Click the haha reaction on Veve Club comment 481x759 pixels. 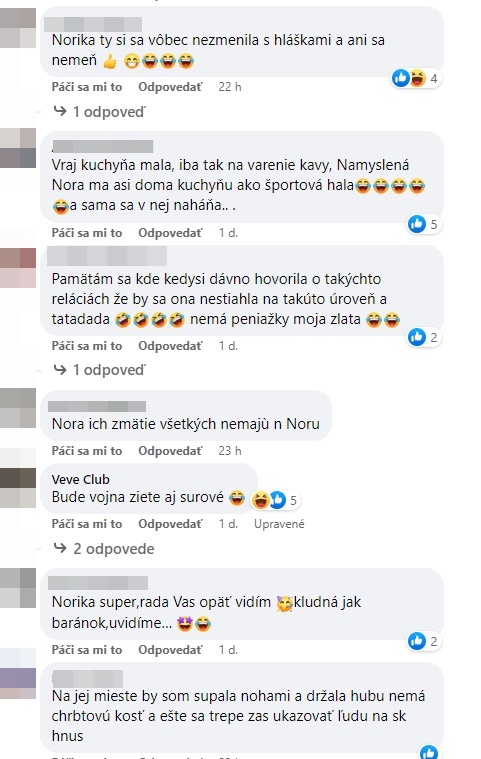pos(260,500)
